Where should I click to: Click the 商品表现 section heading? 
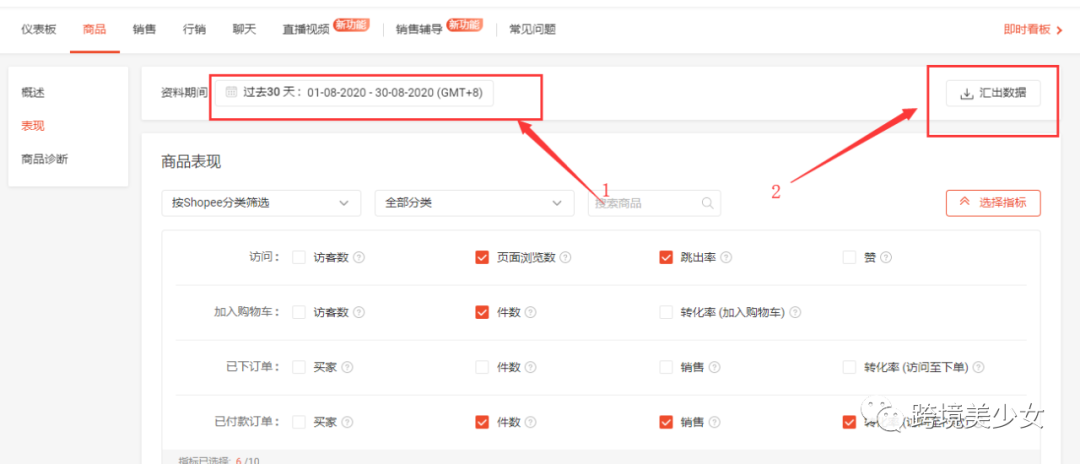[x=191, y=162]
